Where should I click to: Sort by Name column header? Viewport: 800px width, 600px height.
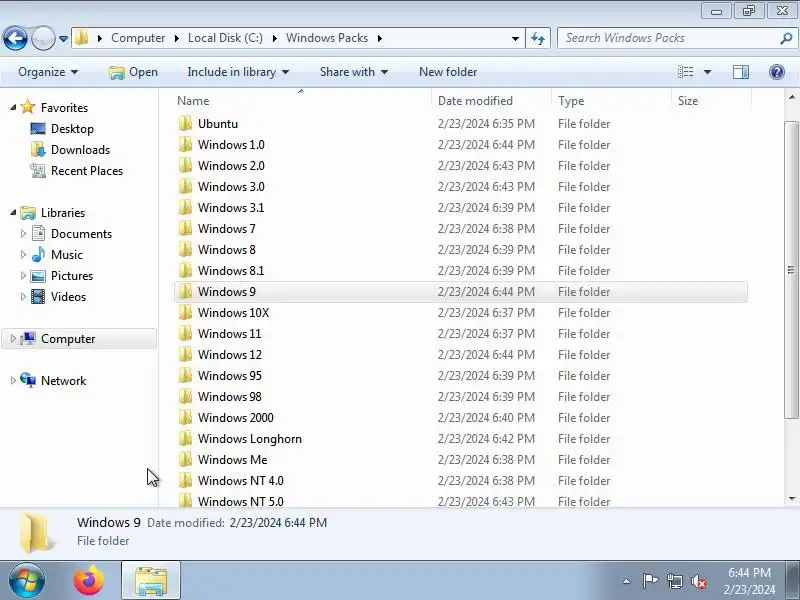302,101
